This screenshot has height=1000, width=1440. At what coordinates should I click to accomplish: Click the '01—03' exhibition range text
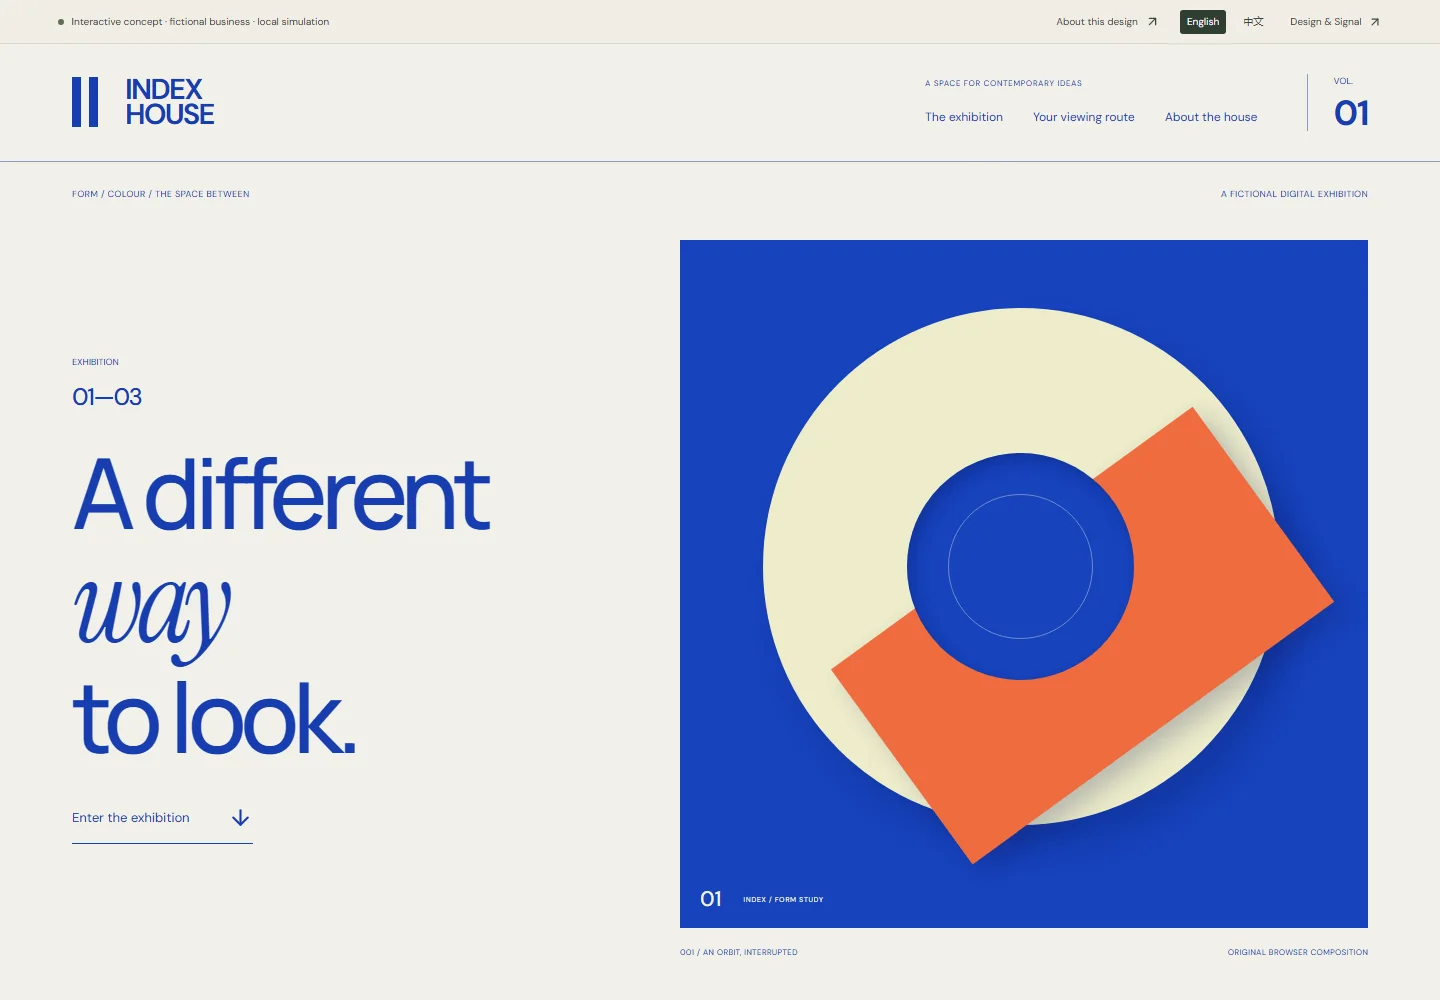tap(107, 397)
